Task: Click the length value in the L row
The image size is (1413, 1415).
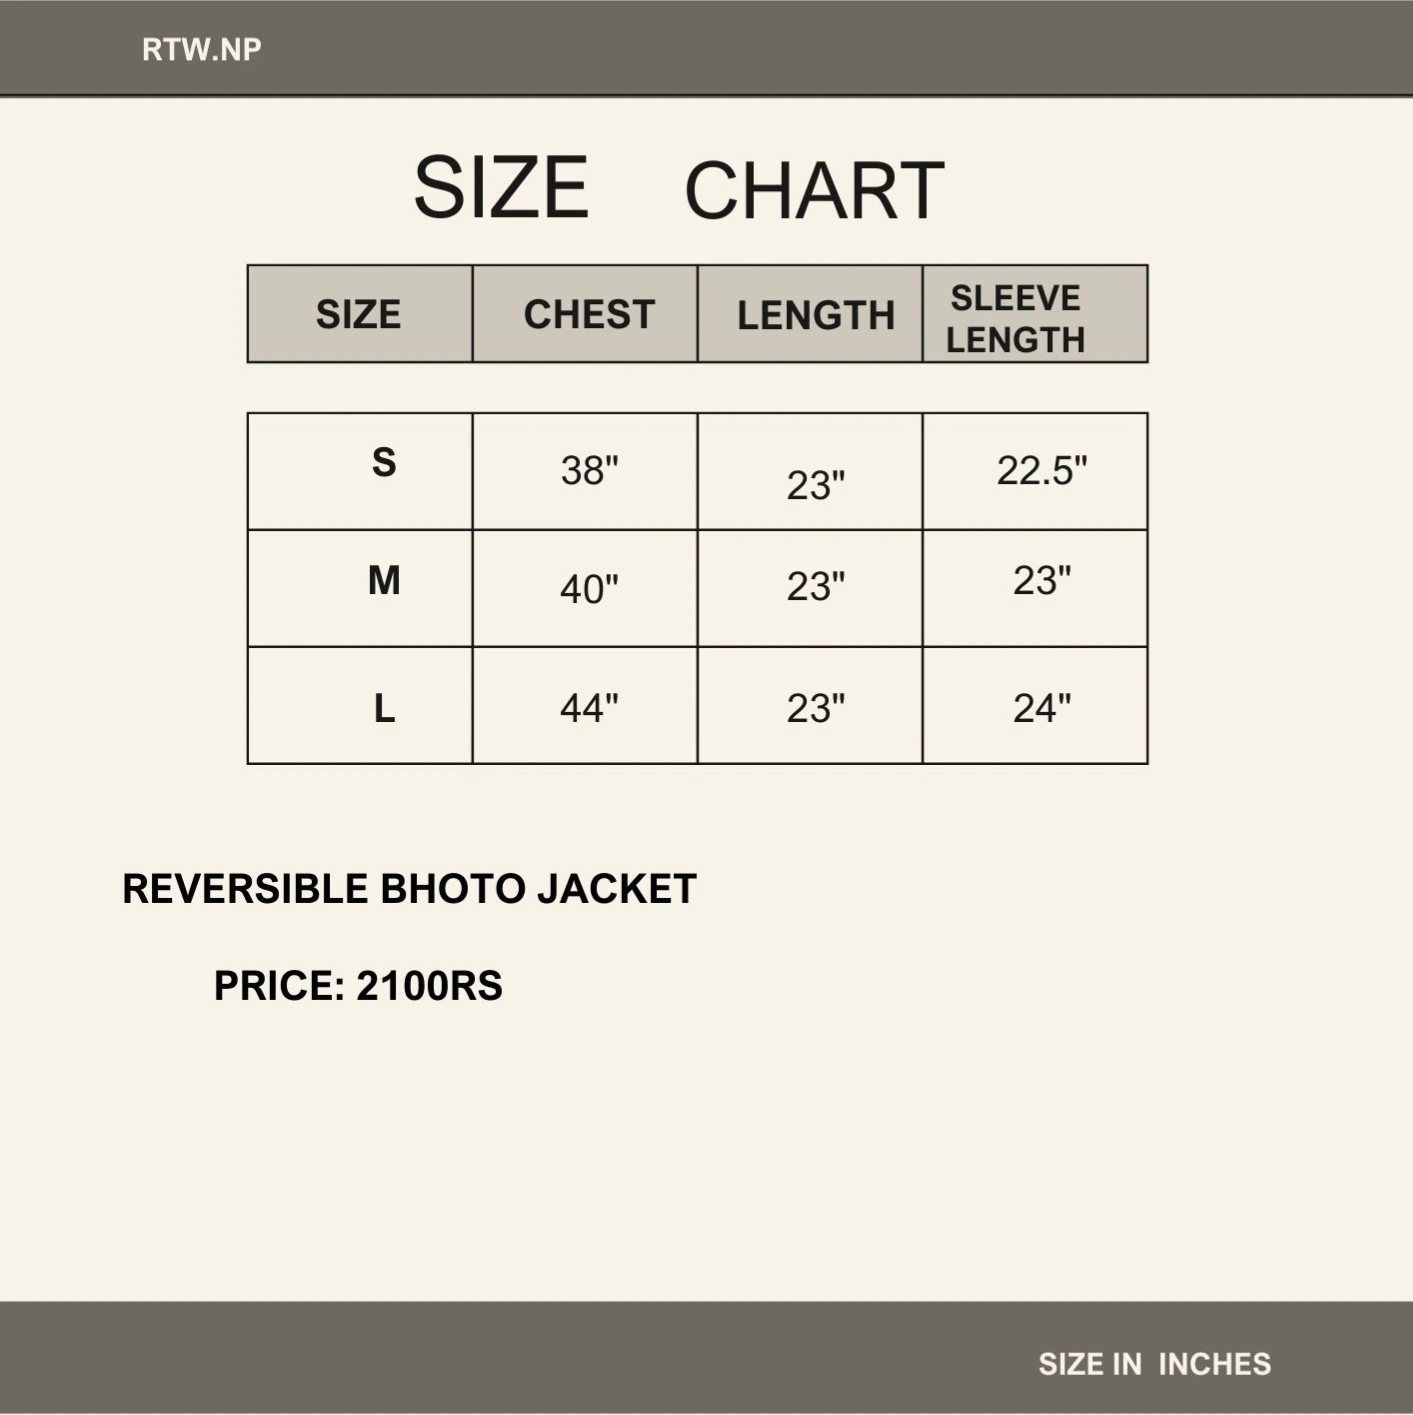Action: coord(815,708)
